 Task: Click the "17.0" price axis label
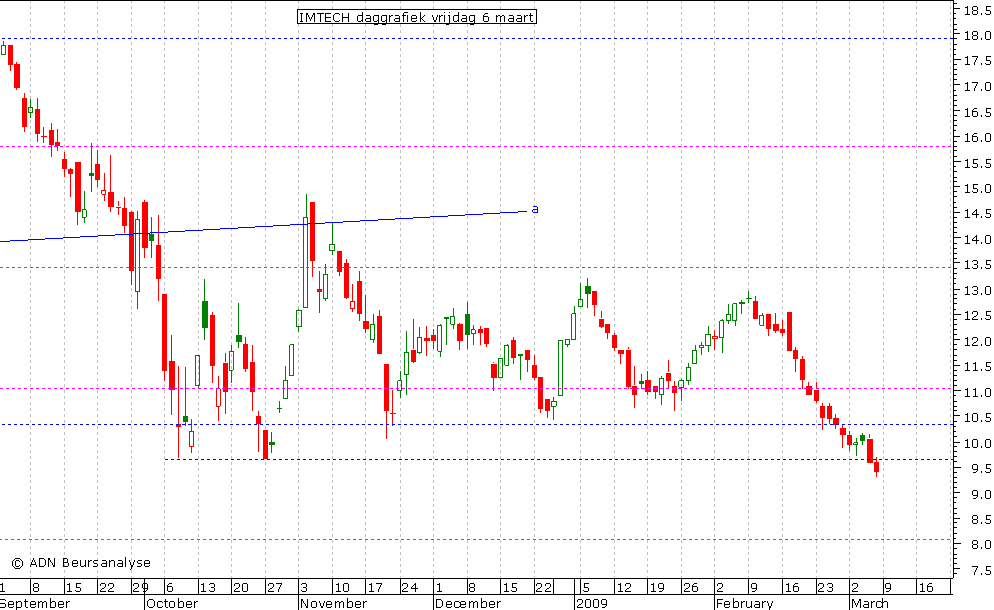point(978,86)
